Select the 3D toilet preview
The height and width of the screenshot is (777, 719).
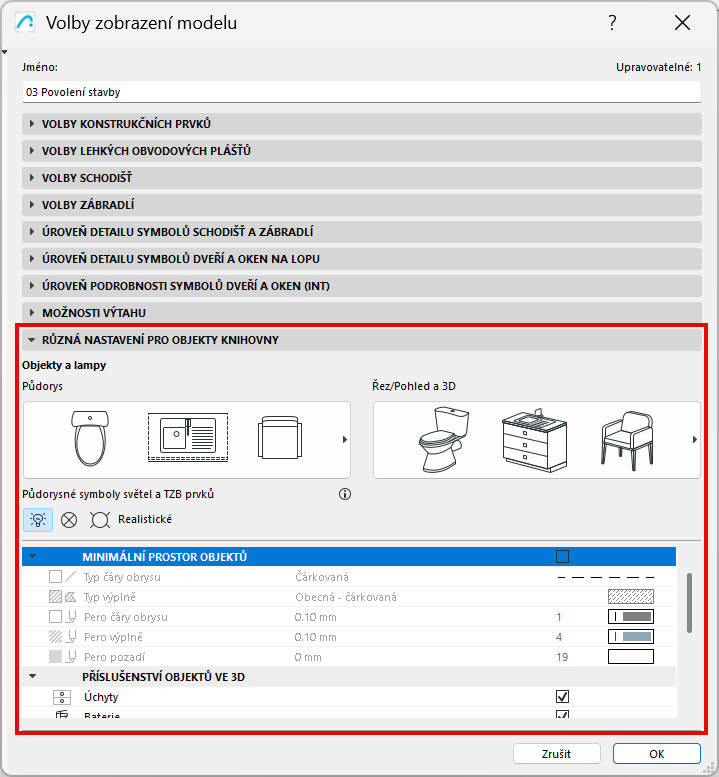[x=444, y=439]
